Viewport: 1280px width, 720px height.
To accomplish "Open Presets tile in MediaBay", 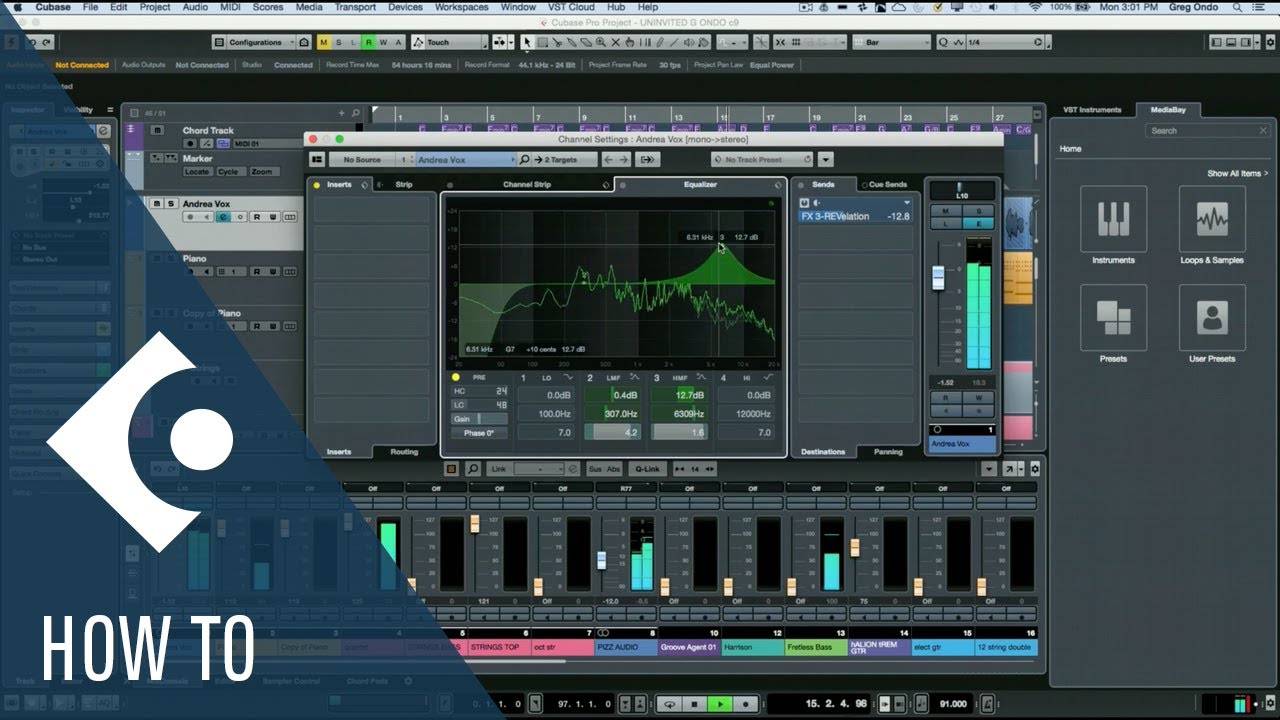I will [1113, 317].
